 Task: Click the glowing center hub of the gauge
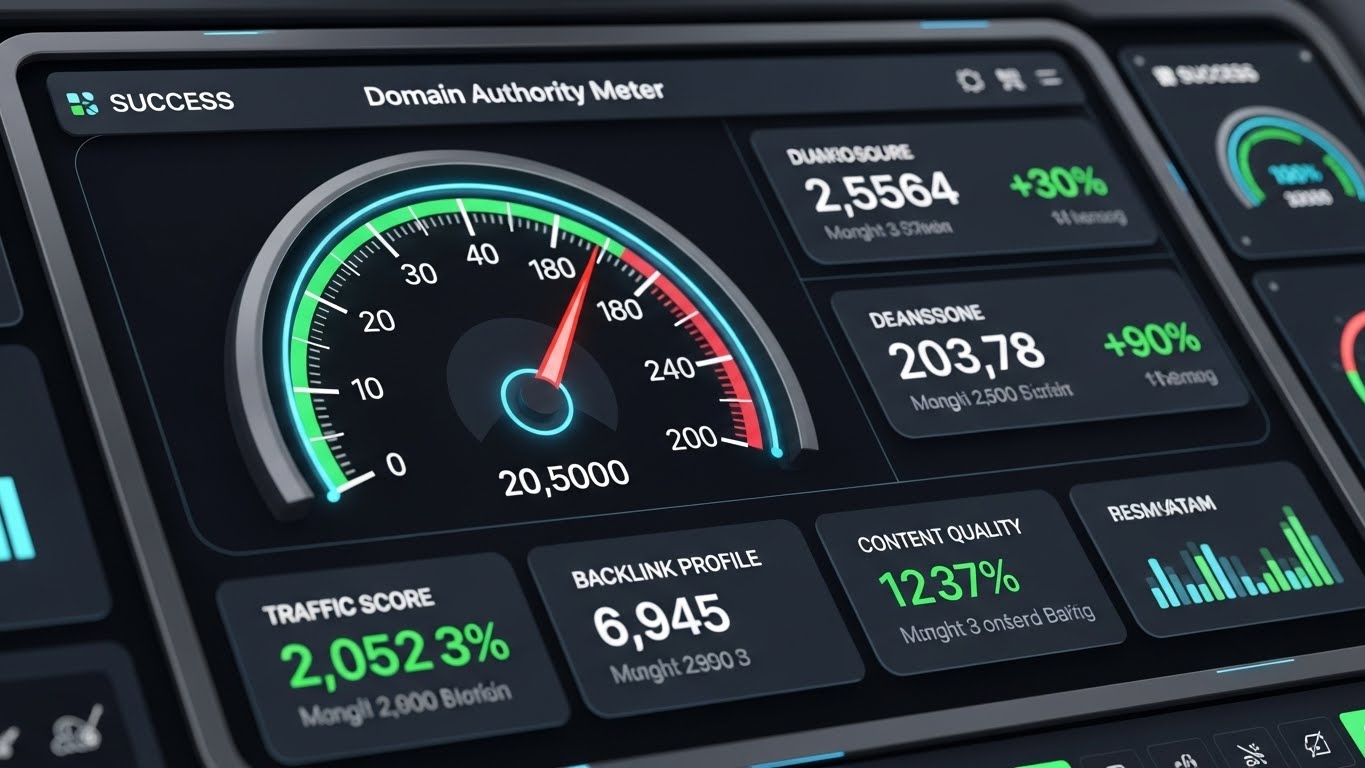[x=536, y=398]
